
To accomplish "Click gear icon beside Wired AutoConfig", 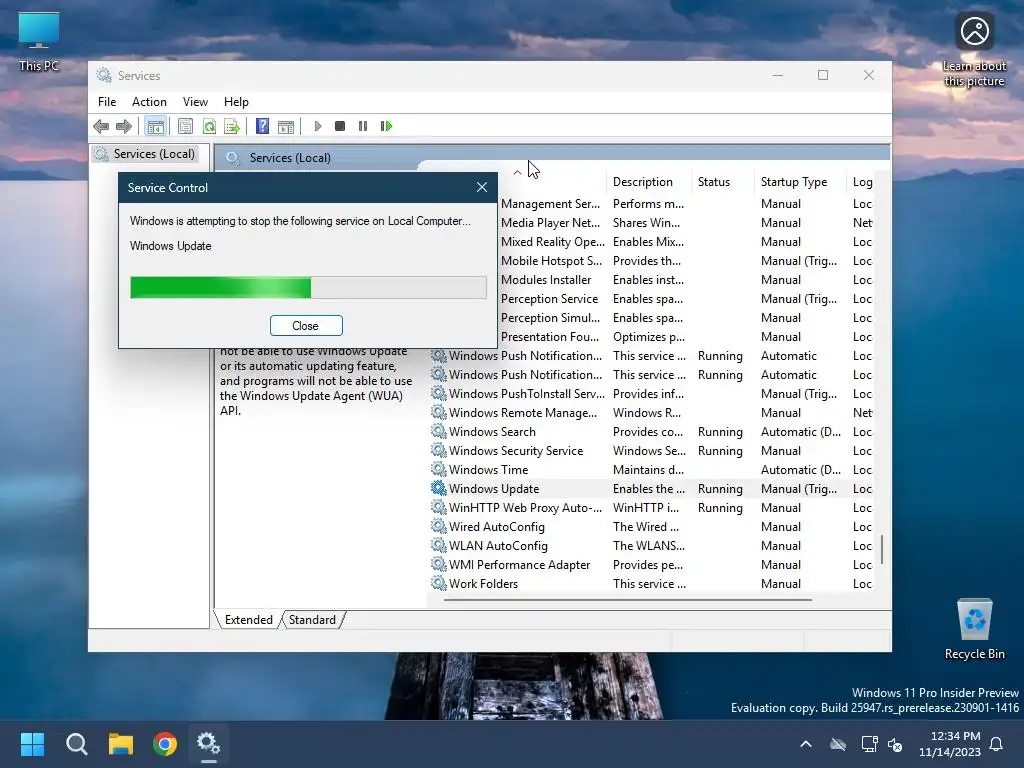I will coord(439,526).
